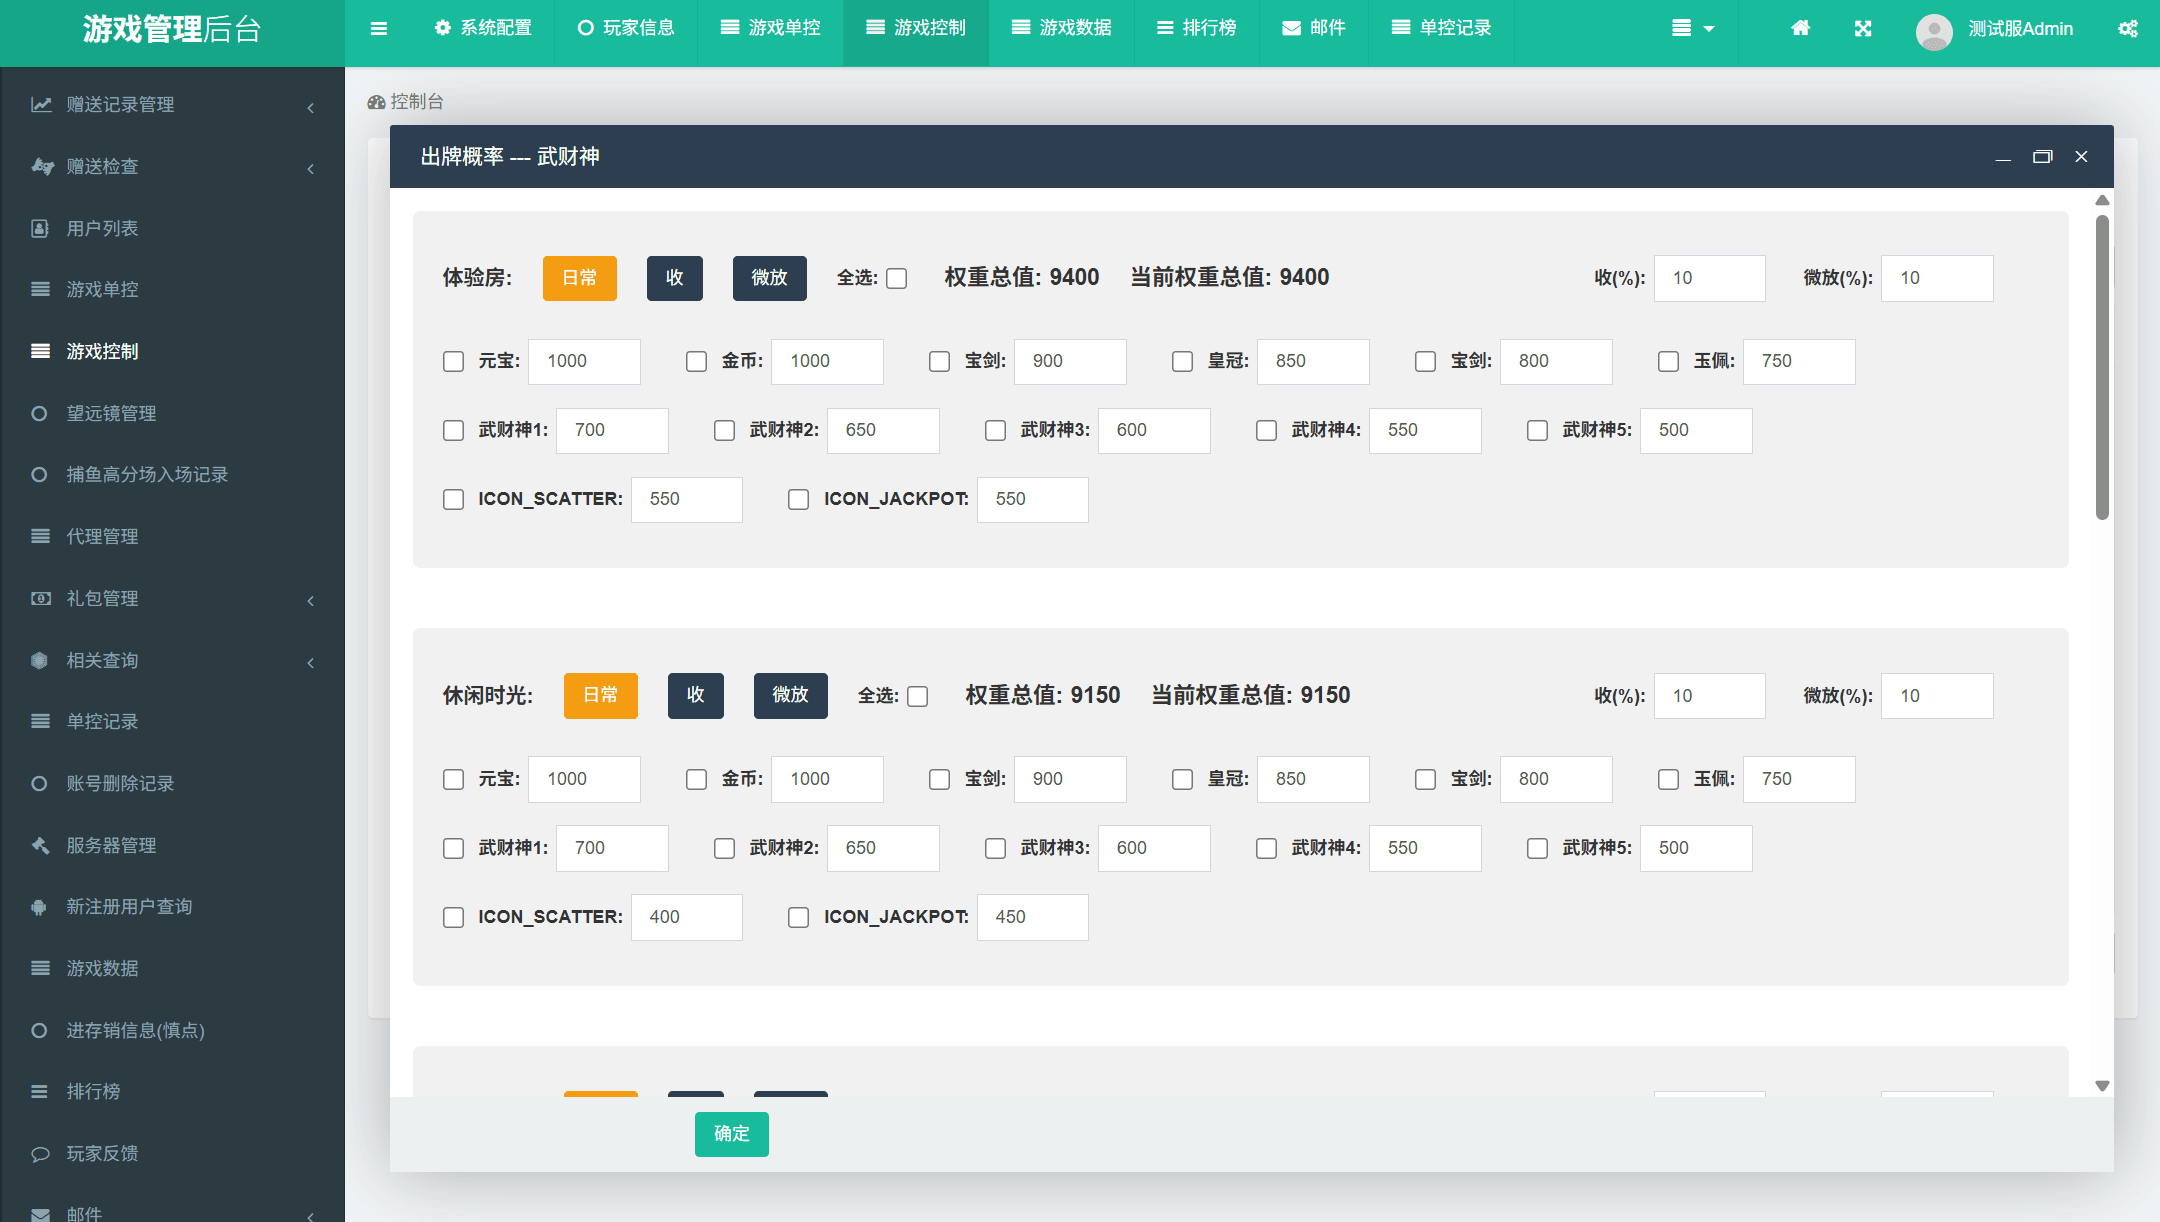Check 全选 checkbox in 休闲时光 section
Image resolution: width=2160 pixels, height=1222 pixels.
click(918, 697)
